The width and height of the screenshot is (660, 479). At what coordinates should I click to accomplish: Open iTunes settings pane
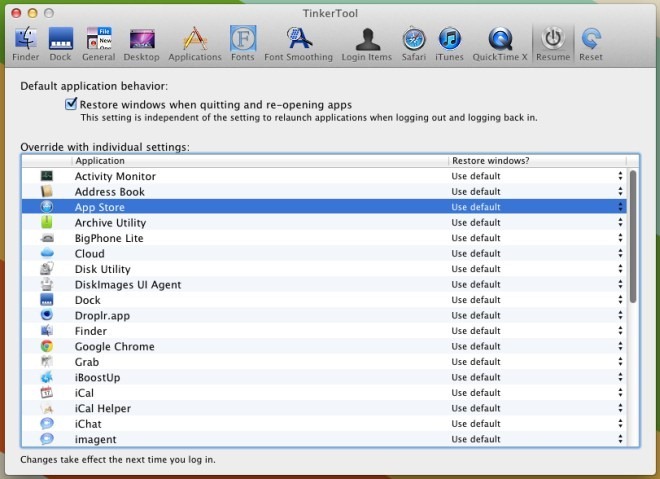449,44
